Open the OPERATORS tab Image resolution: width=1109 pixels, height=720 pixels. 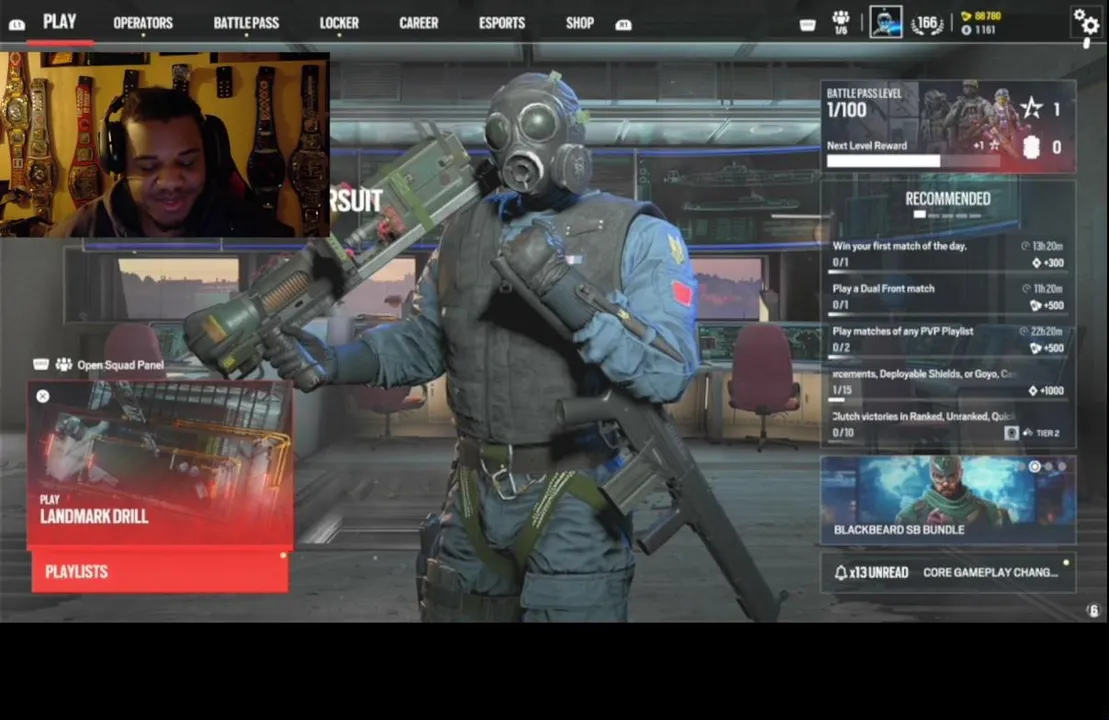click(143, 23)
